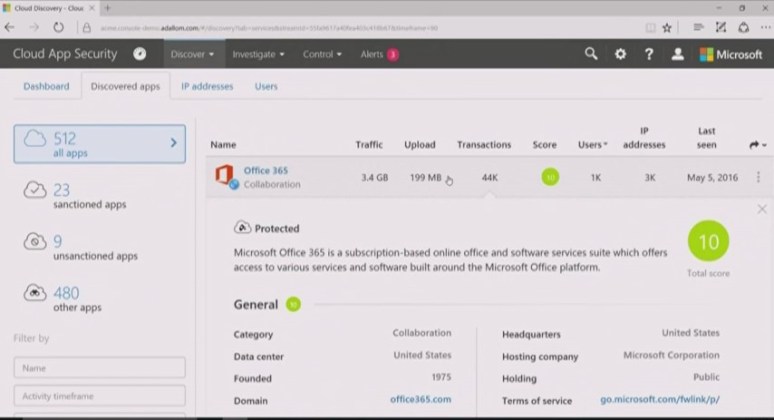This screenshot has height=420, width=774.
Task: Click the Microsoft logo in header
Action: [x=731, y=55]
